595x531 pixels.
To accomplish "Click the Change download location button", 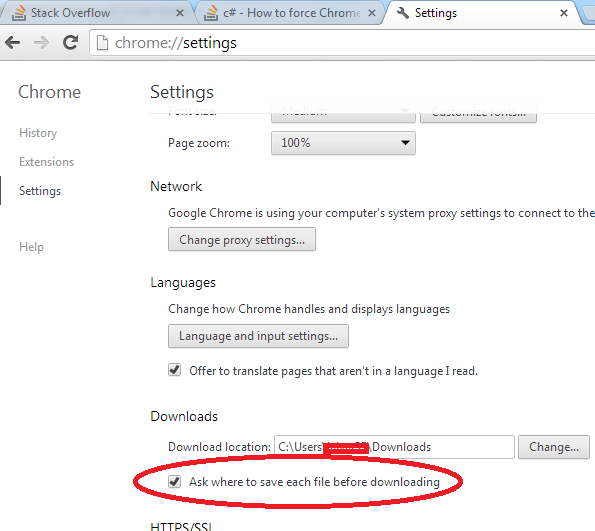I will point(554,447).
